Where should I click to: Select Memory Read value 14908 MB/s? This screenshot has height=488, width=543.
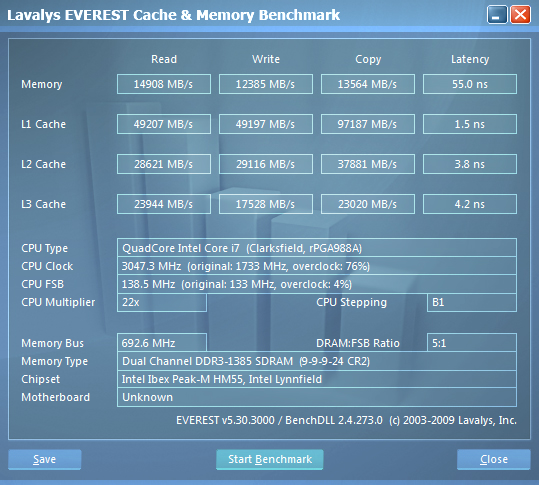pos(164,84)
